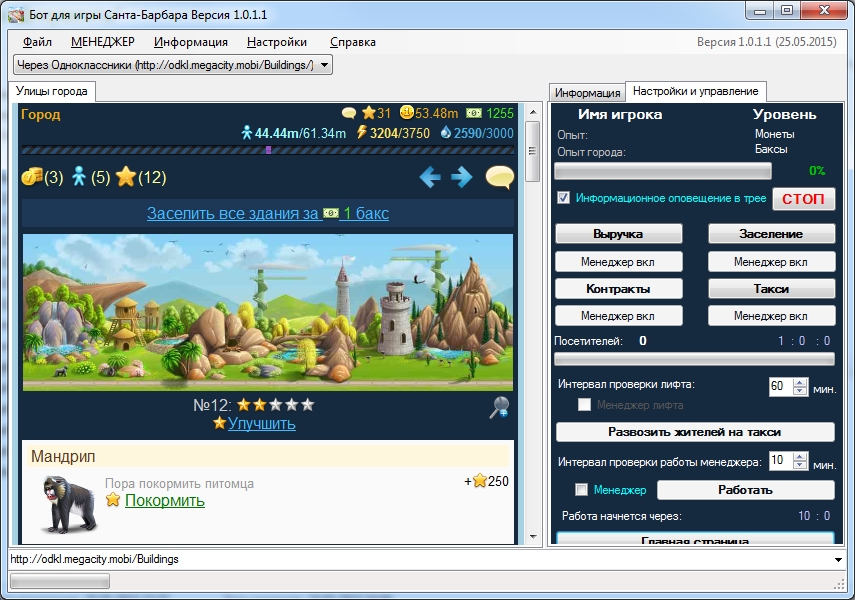This screenshot has width=855, height=600.
Task: Uncheck the Информационное оповещение в трее checkbox
Action: [564, 198]
